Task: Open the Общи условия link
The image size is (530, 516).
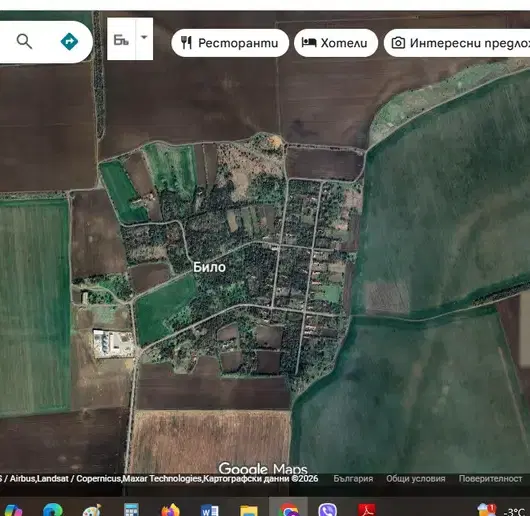Action: coord(415,478)
